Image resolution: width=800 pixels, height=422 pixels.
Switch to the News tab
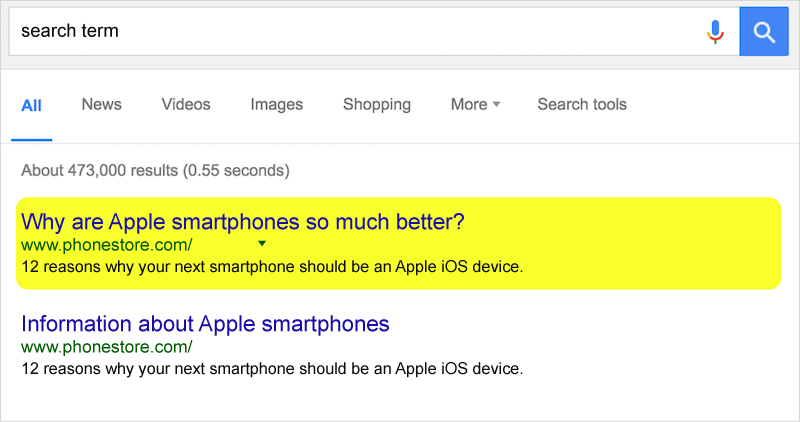point(102,105)
